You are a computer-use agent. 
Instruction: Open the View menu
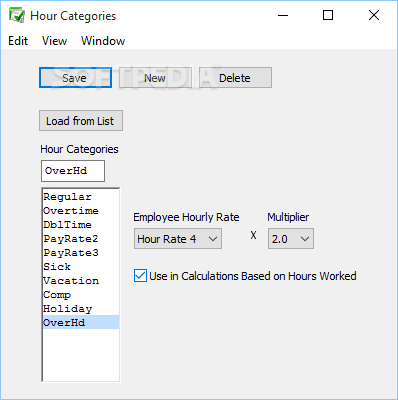coord(54,41)
